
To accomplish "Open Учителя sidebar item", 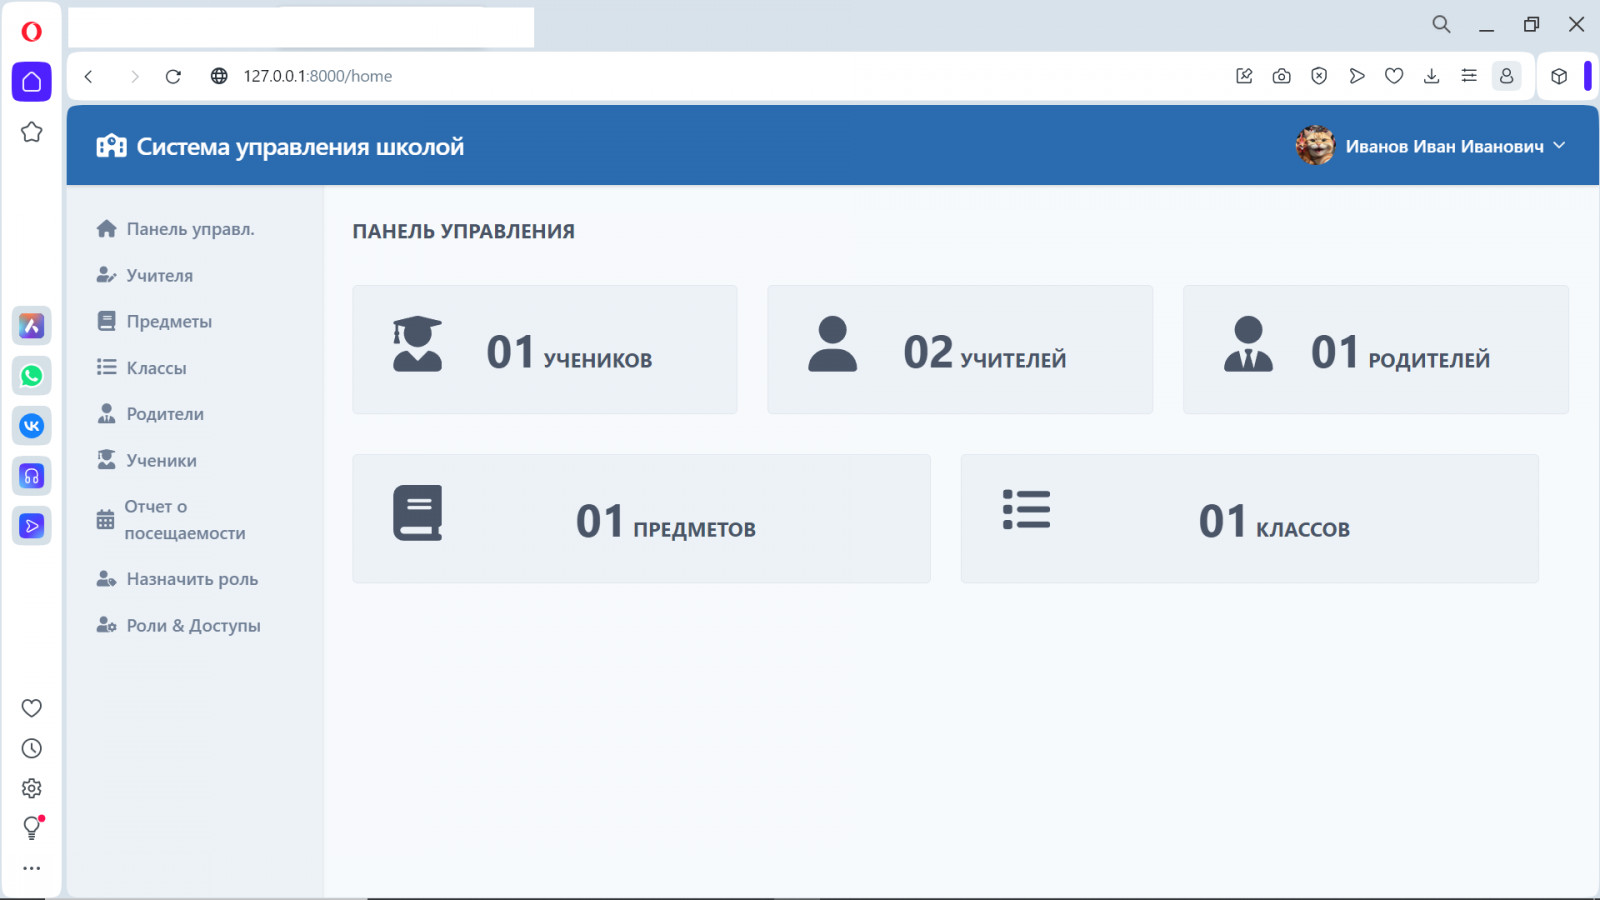I will 145,275.
